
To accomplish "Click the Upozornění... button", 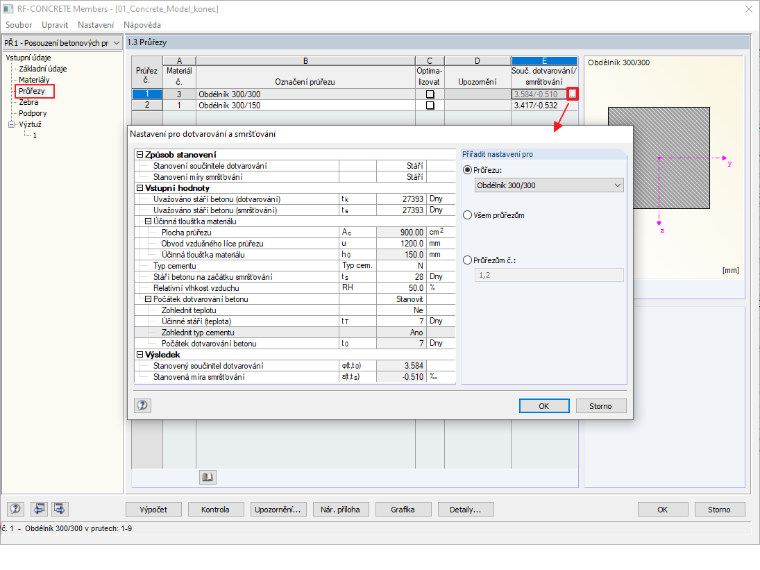I will click(x=278, y=509).
